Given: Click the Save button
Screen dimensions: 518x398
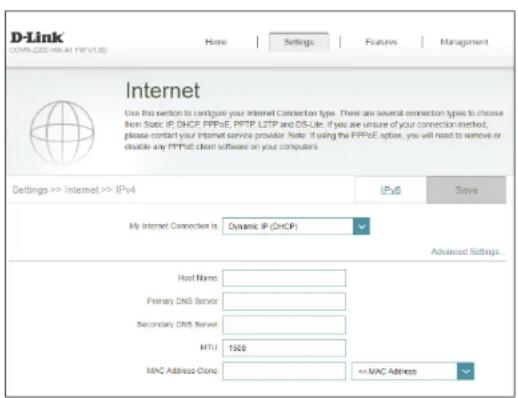Looking at the screenshot, I should tap(466, 190).
